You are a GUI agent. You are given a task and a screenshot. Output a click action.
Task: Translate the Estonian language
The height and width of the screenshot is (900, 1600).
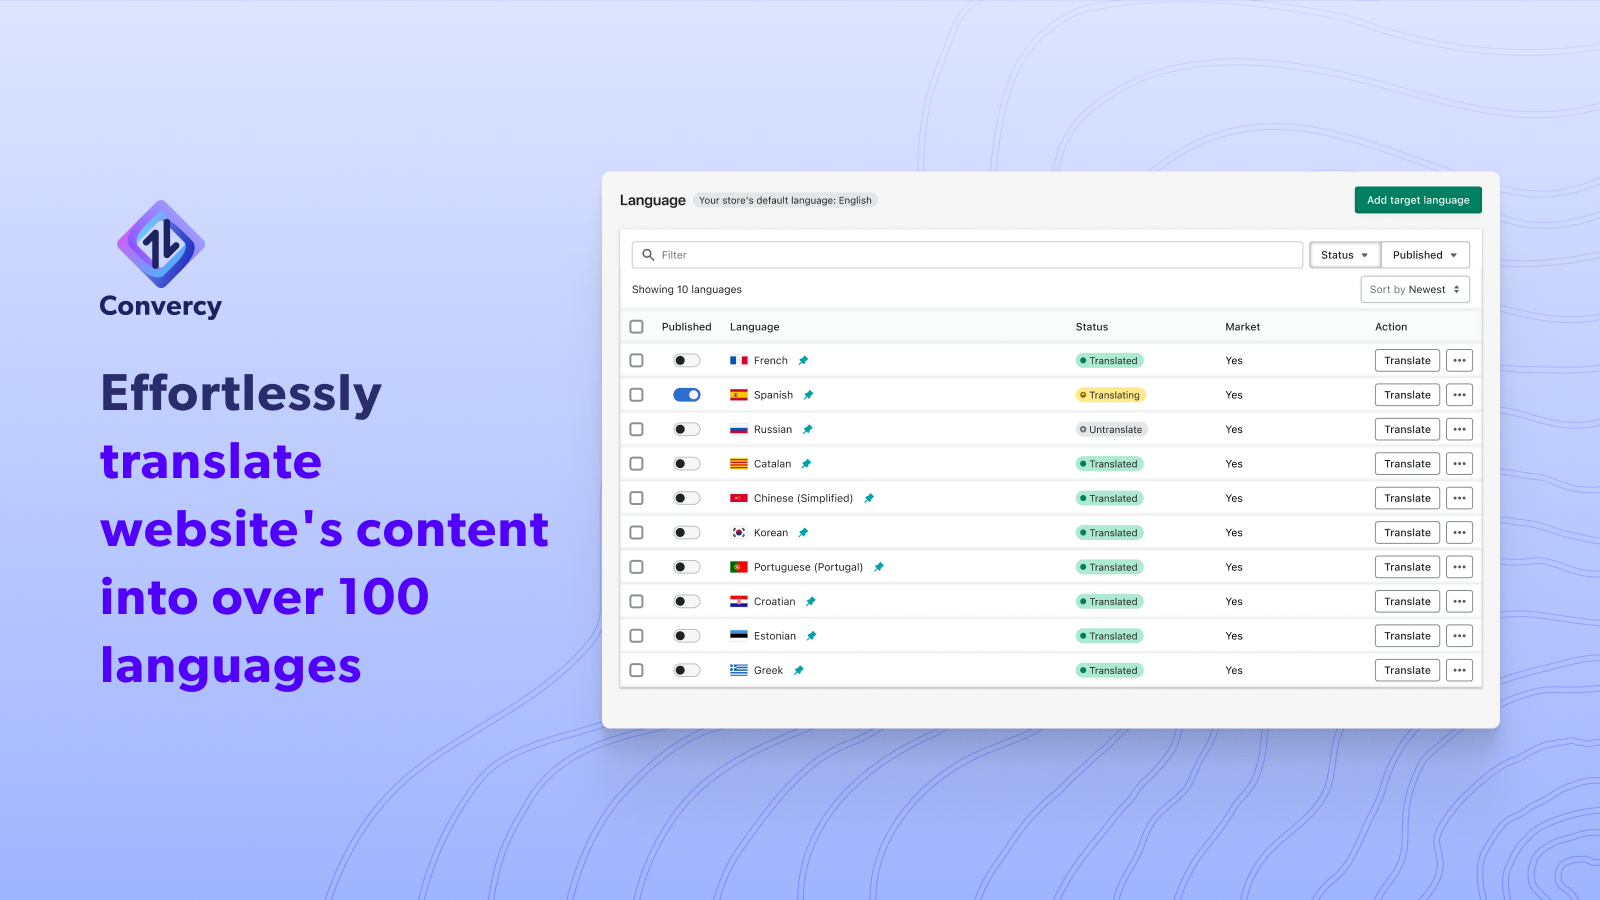click(1407, 636)
